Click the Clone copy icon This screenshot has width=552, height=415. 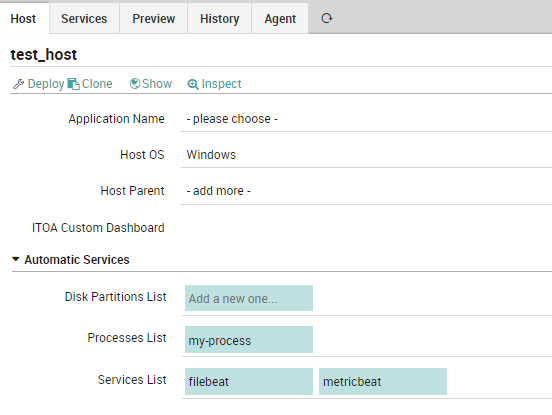74,84
